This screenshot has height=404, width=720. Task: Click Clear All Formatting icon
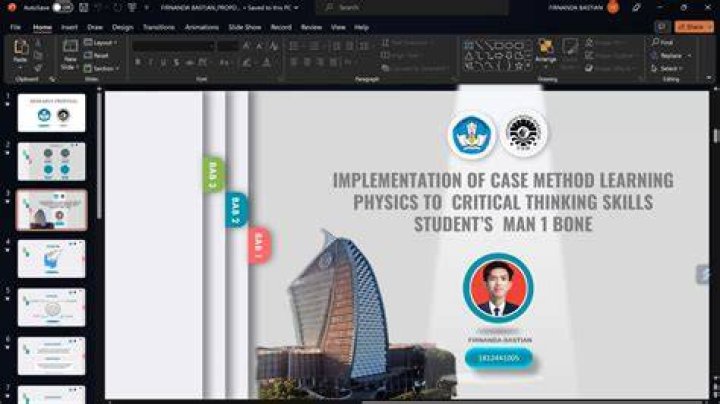point(274,46)
